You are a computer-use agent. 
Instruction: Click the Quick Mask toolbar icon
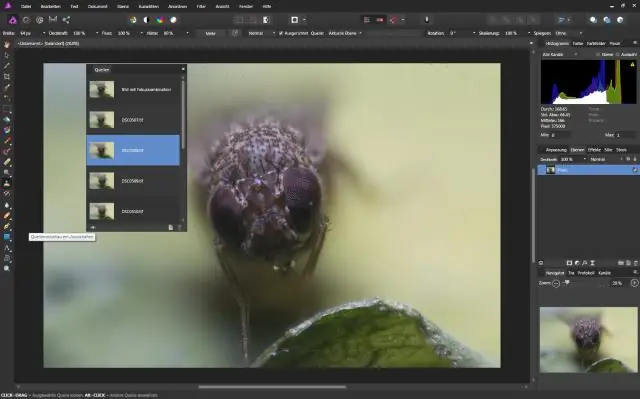(x=295, y=20)
